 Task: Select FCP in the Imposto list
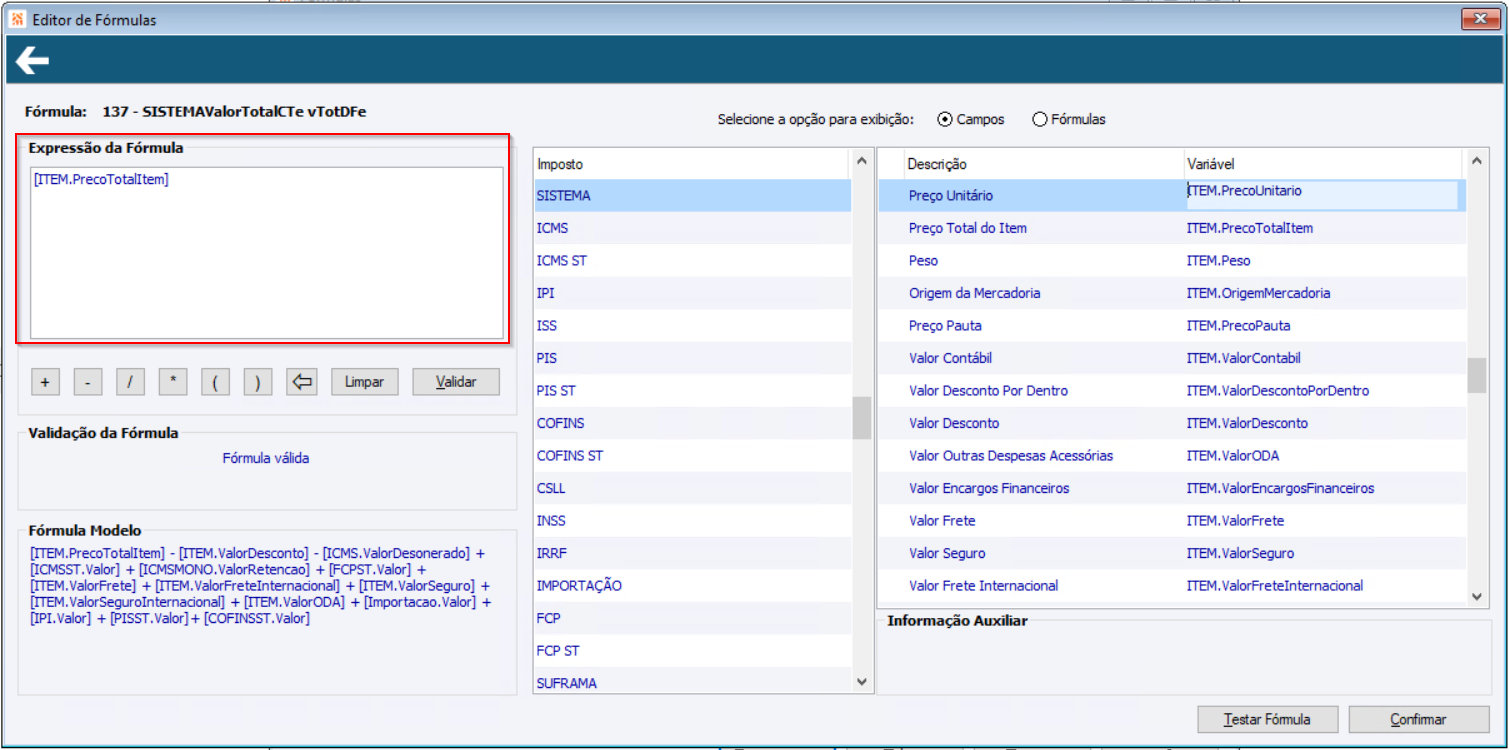pos(692,618)
